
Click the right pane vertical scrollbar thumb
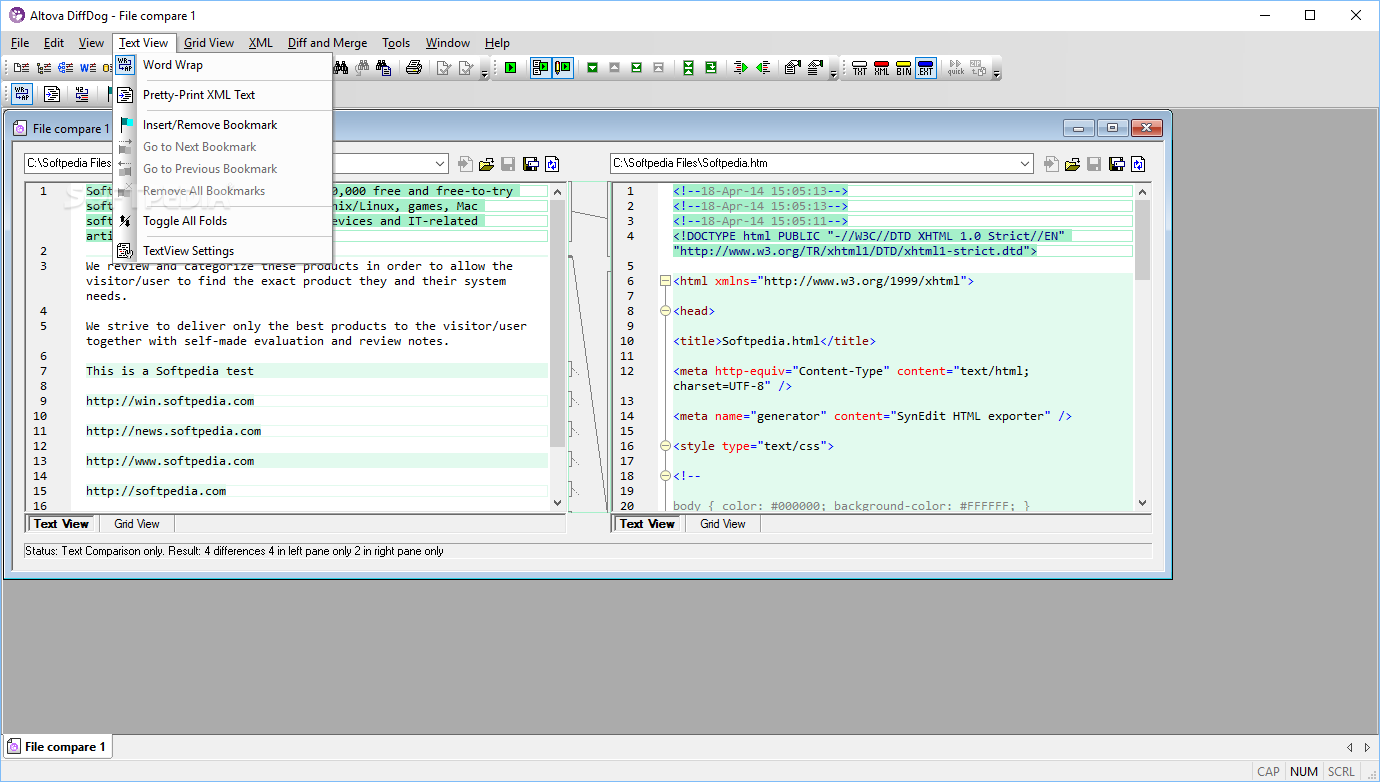pyautogui.click(x=1142, y=240)
